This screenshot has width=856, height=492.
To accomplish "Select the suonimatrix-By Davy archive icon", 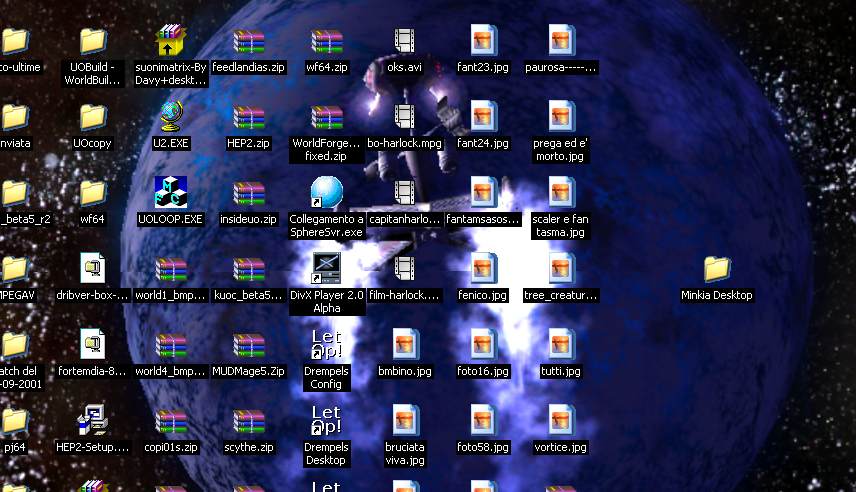I will click(x=171, y=41).
